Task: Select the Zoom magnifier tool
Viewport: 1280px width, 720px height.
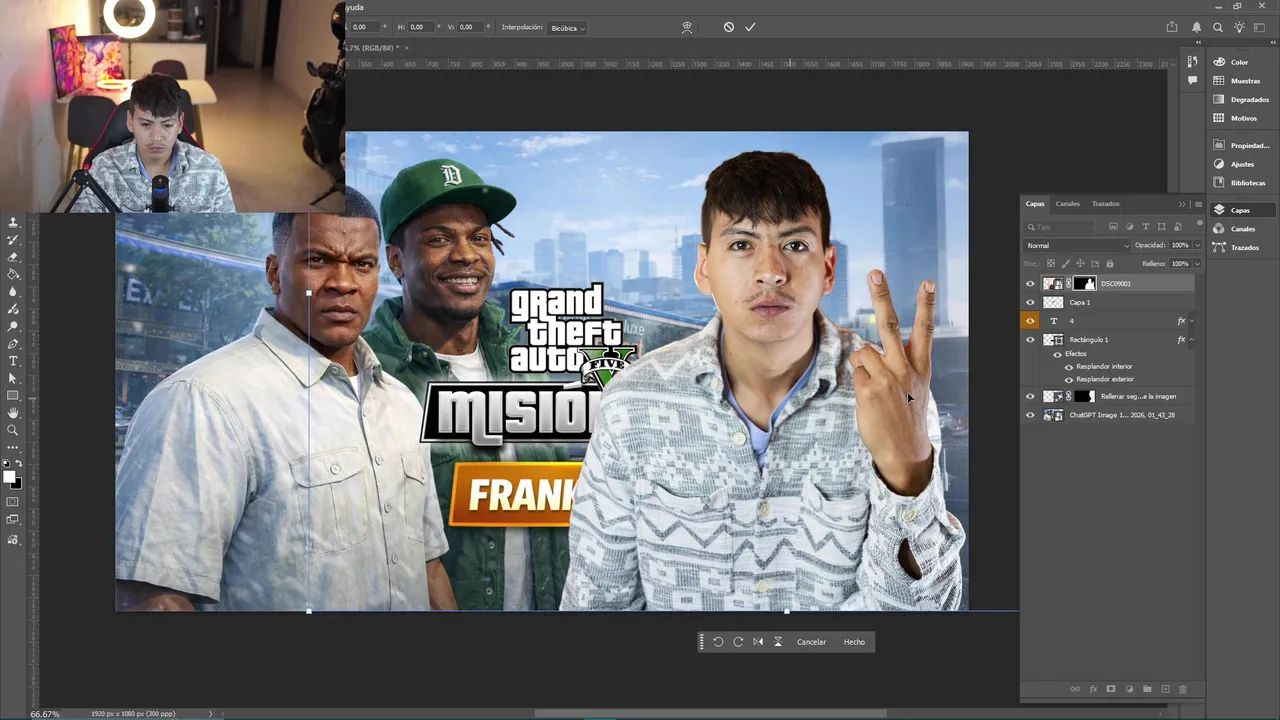Action: [13, 430]
